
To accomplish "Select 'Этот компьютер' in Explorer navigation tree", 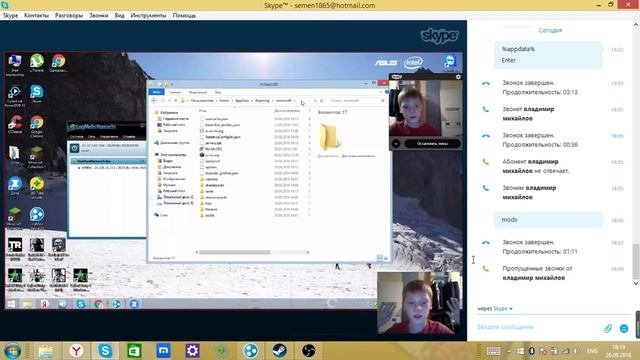I will [173, 155].
